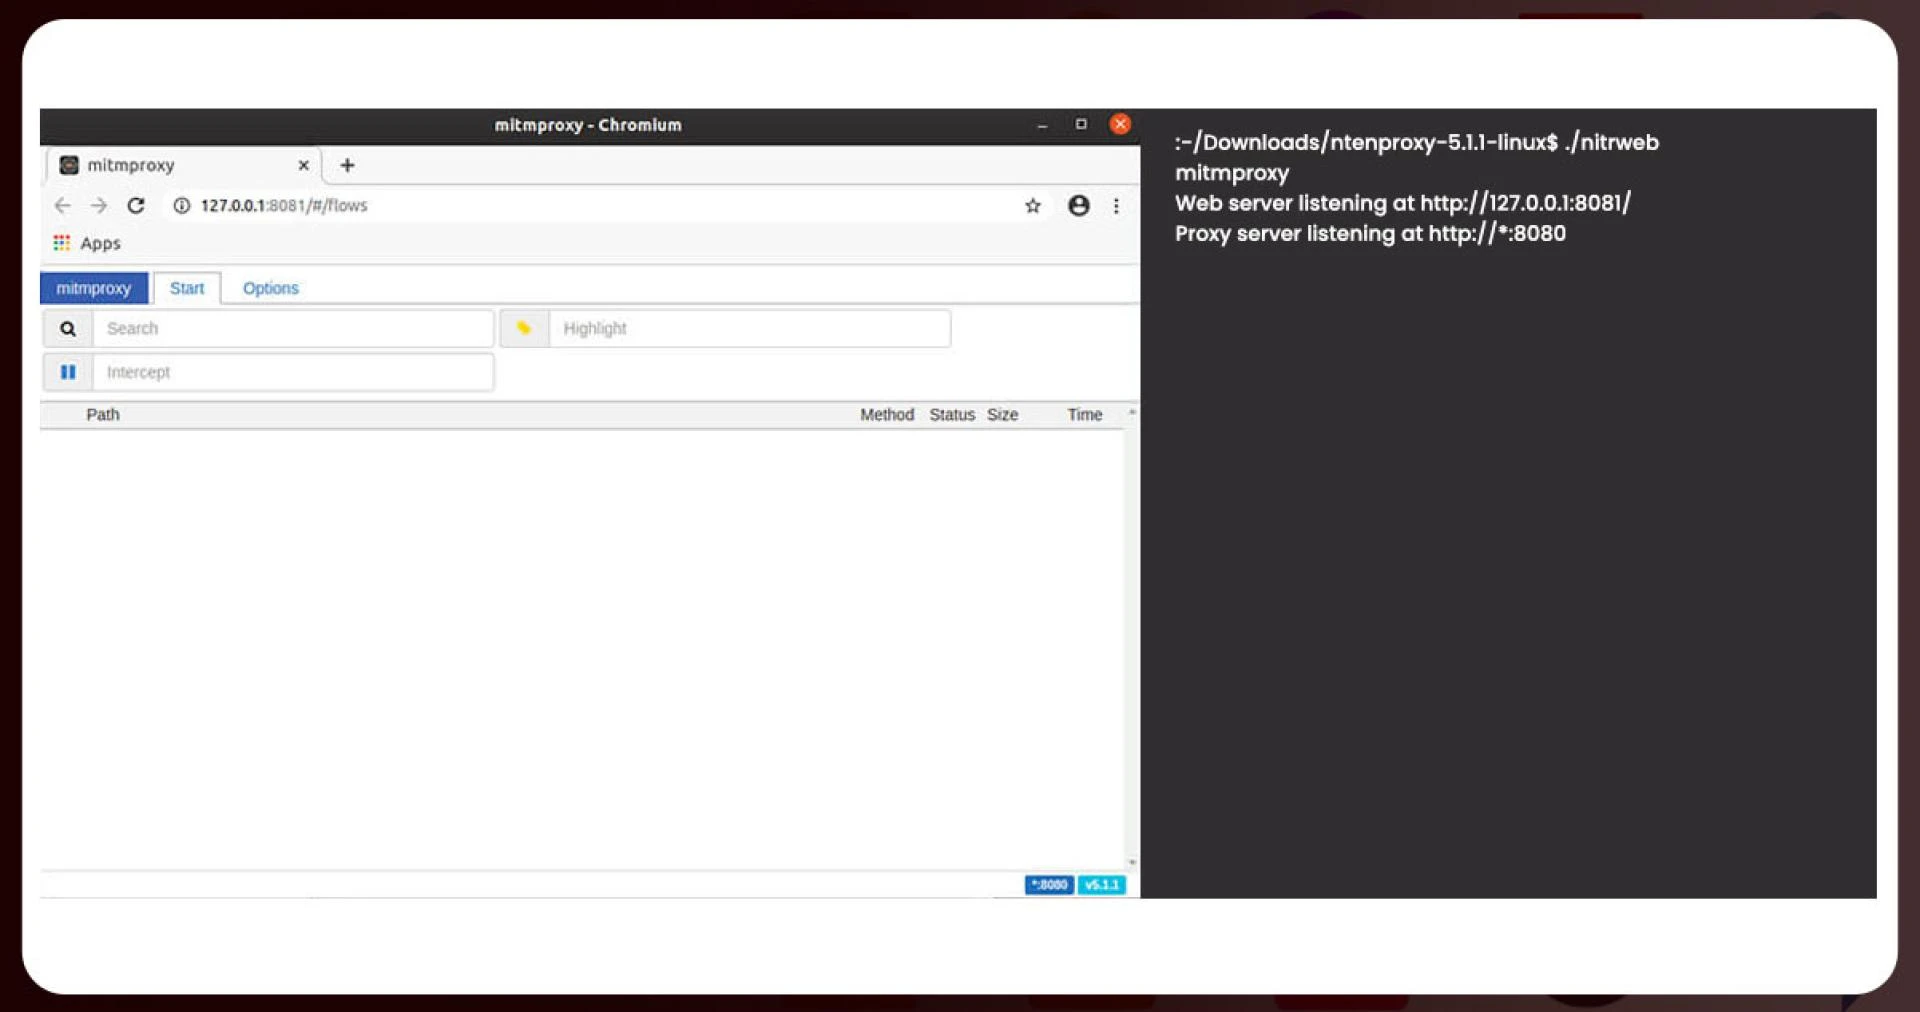Go back using the browser arrow
Viewport: 1920px width, 1012px height.
pyautogui.click(x=63, y=206)
